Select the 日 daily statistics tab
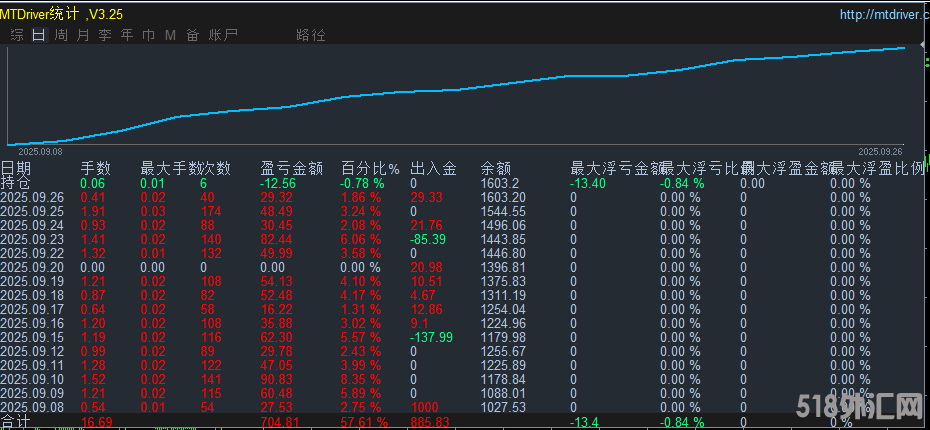This screenshot has width=930, height=430. coord(39,35)
